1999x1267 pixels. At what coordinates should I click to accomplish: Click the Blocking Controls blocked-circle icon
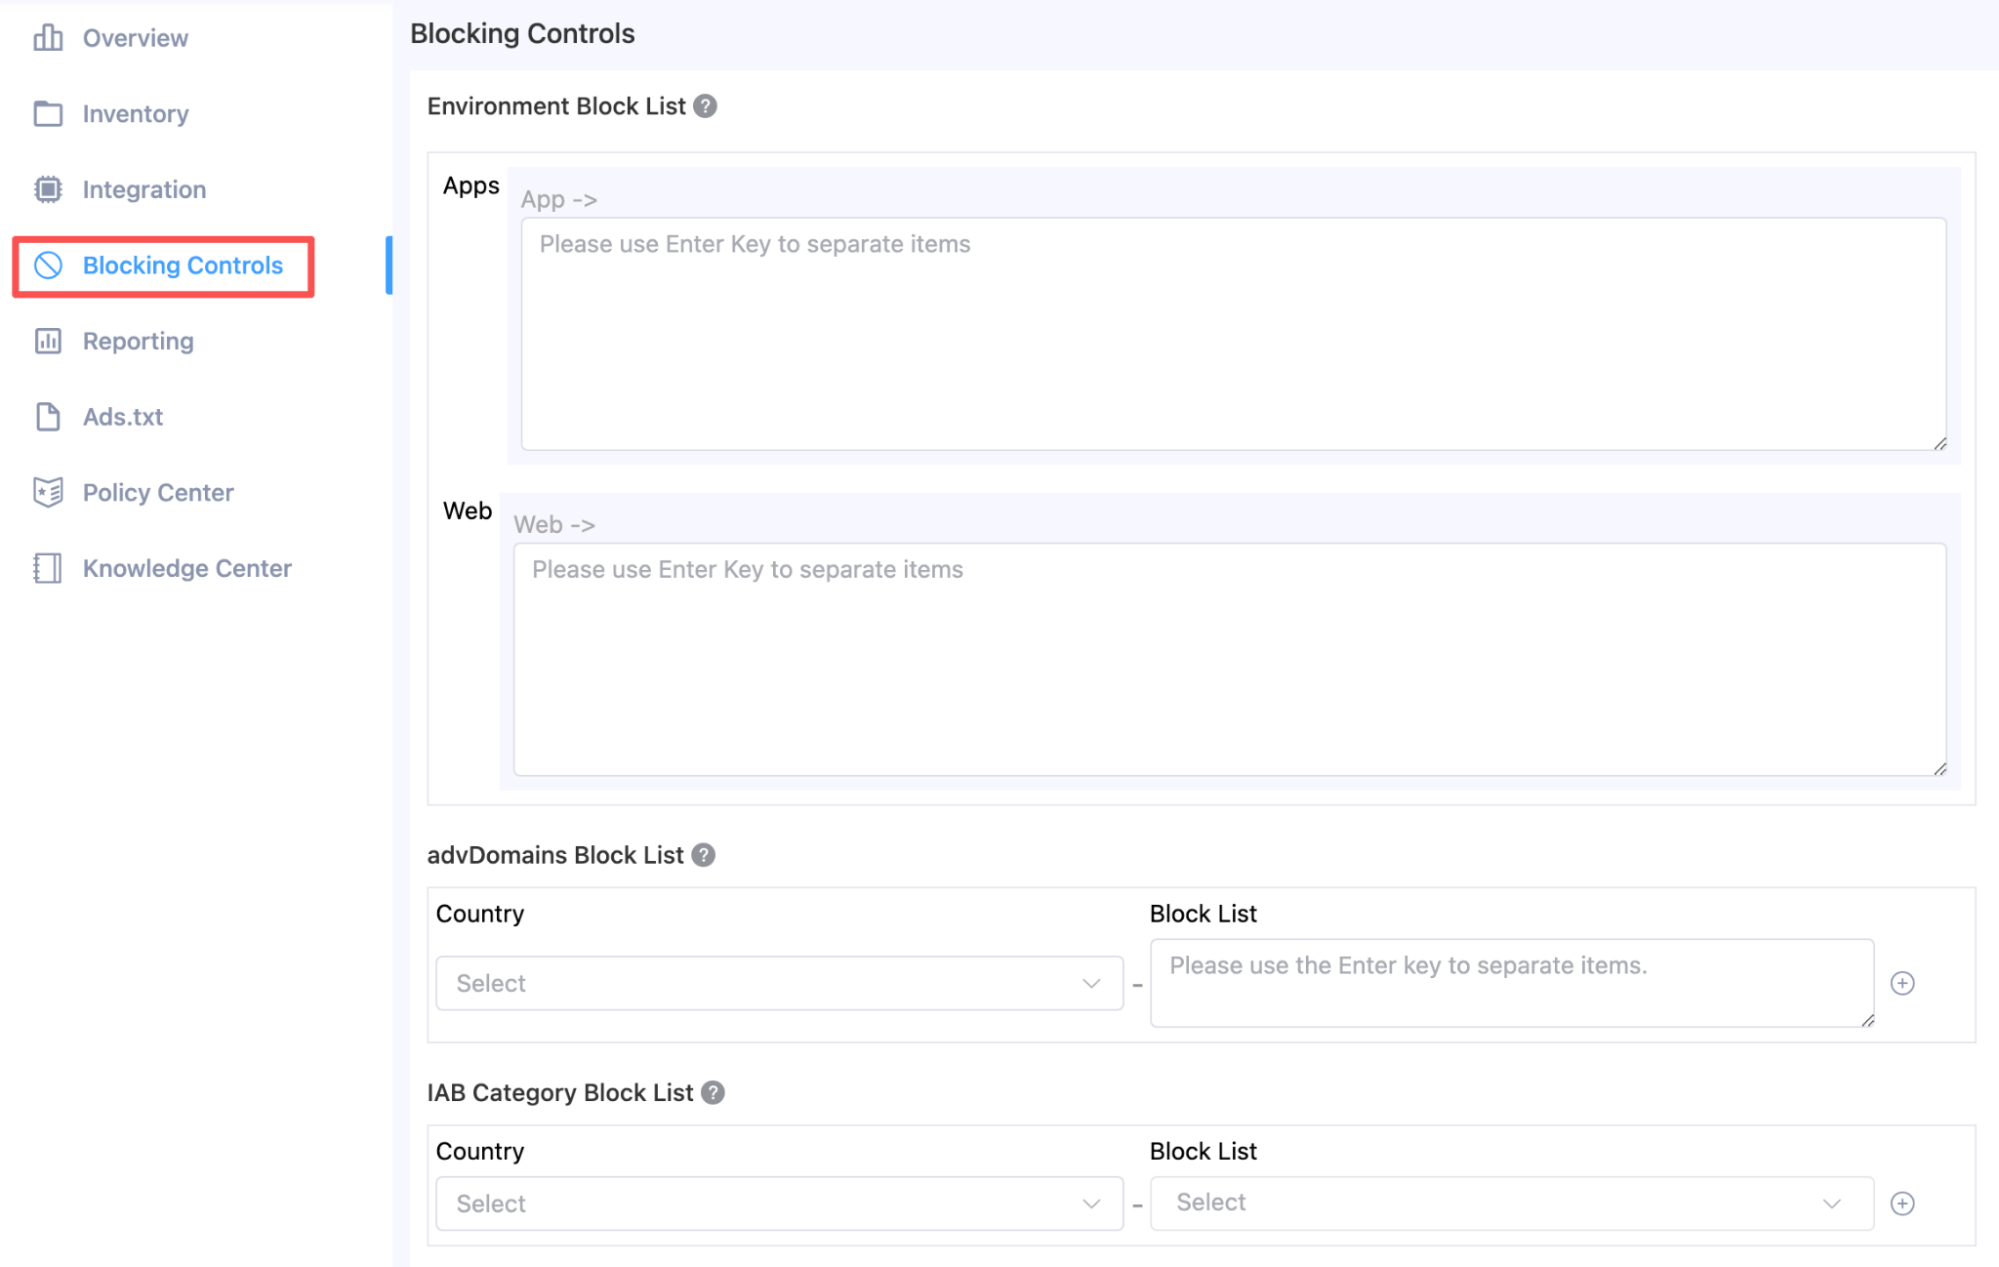point(47,265)
